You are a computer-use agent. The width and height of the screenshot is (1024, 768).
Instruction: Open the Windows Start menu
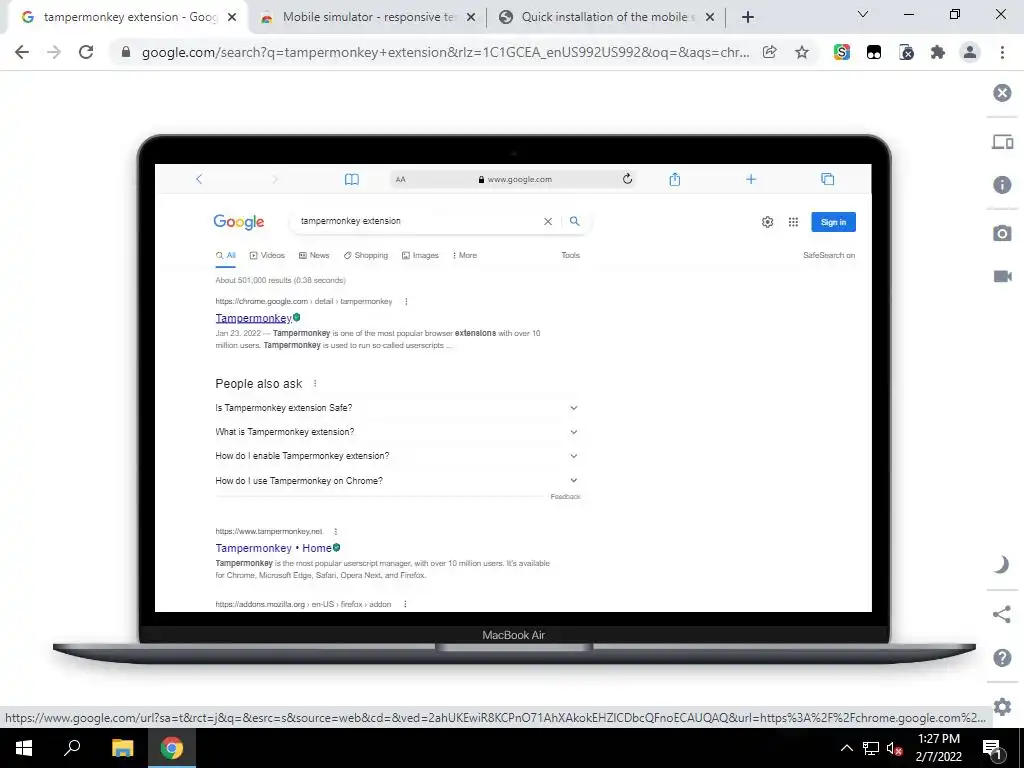pyautogui.click(x=24, y=748)
